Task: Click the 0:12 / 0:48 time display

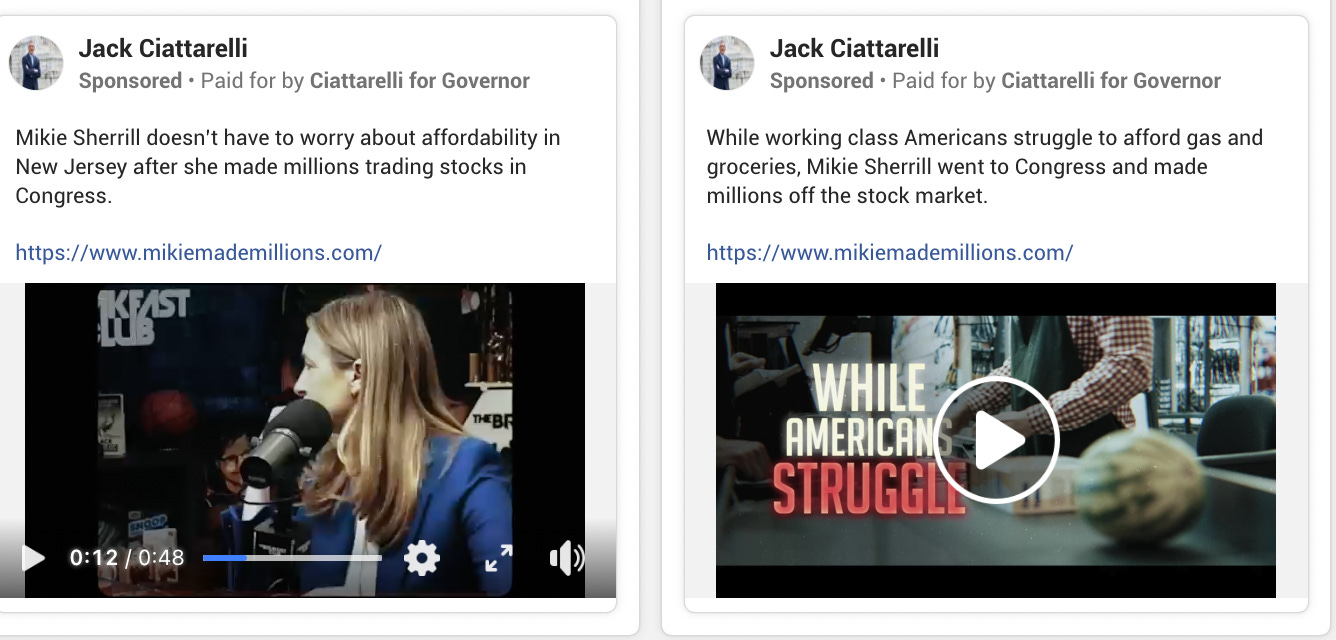Action: point(127,558)
